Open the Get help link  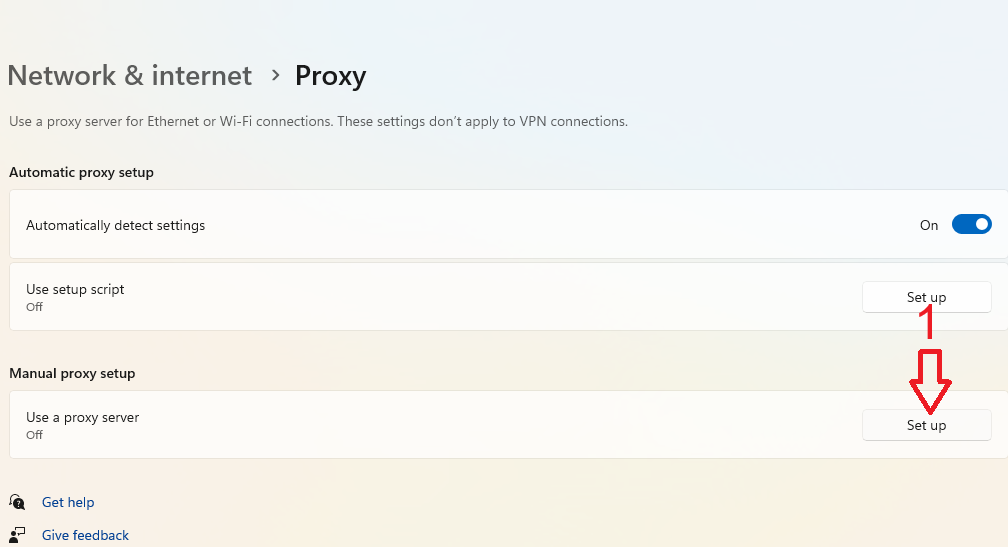click(x=68, y=502)
